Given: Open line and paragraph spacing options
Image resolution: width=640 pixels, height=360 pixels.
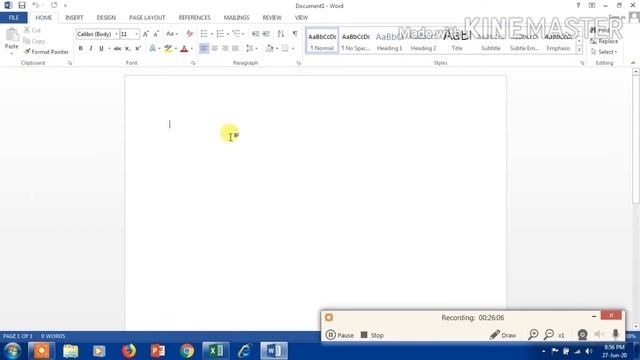Looking at the screenshot, I should pyautogui.click(x=251, y=49).
